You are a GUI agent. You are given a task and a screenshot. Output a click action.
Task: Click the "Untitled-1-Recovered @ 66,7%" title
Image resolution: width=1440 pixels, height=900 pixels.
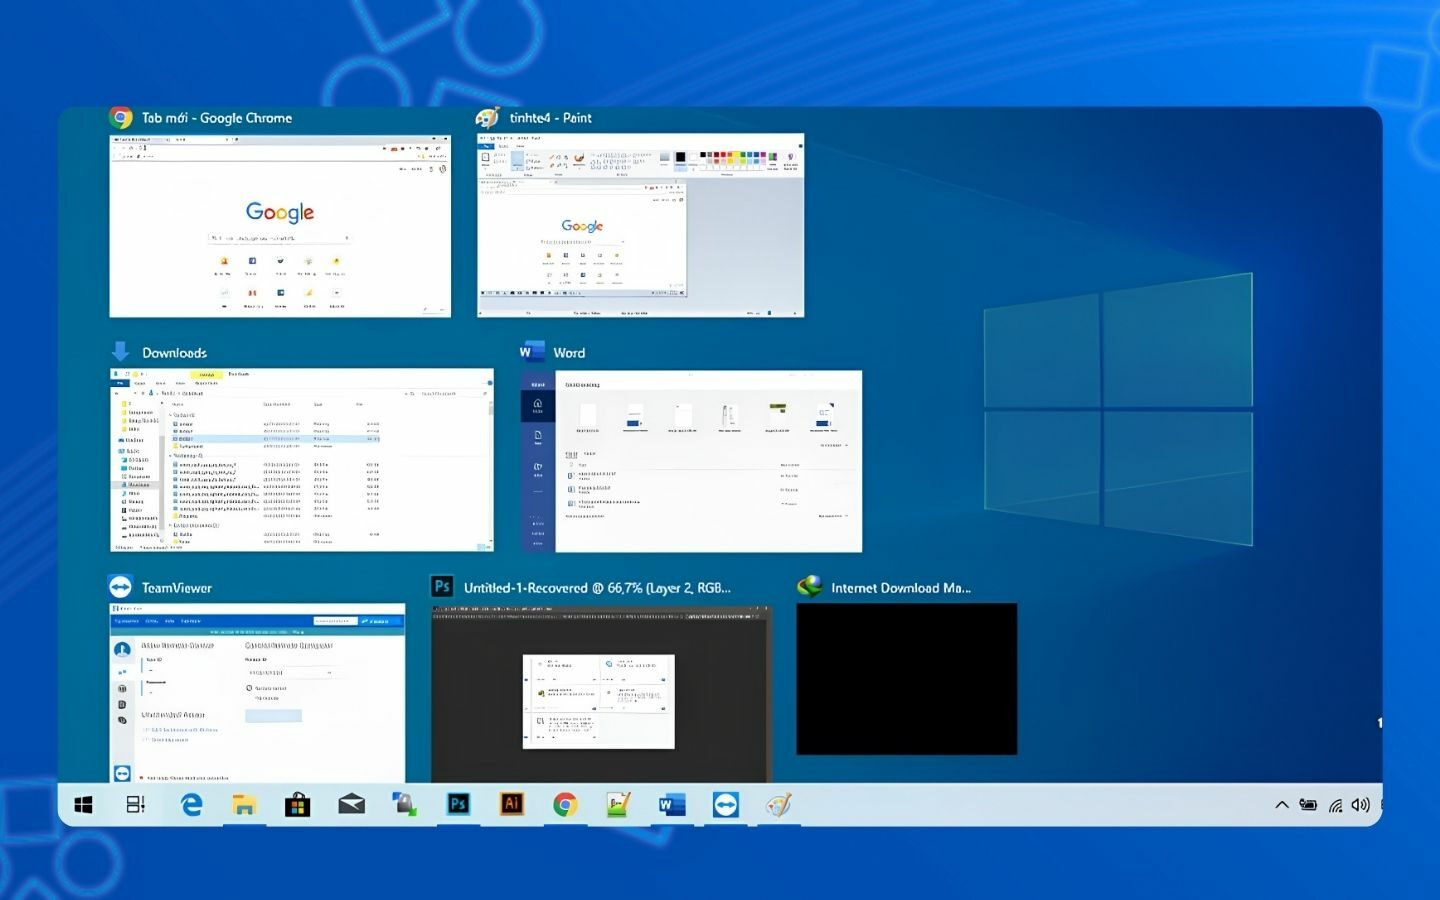point(597,588)
